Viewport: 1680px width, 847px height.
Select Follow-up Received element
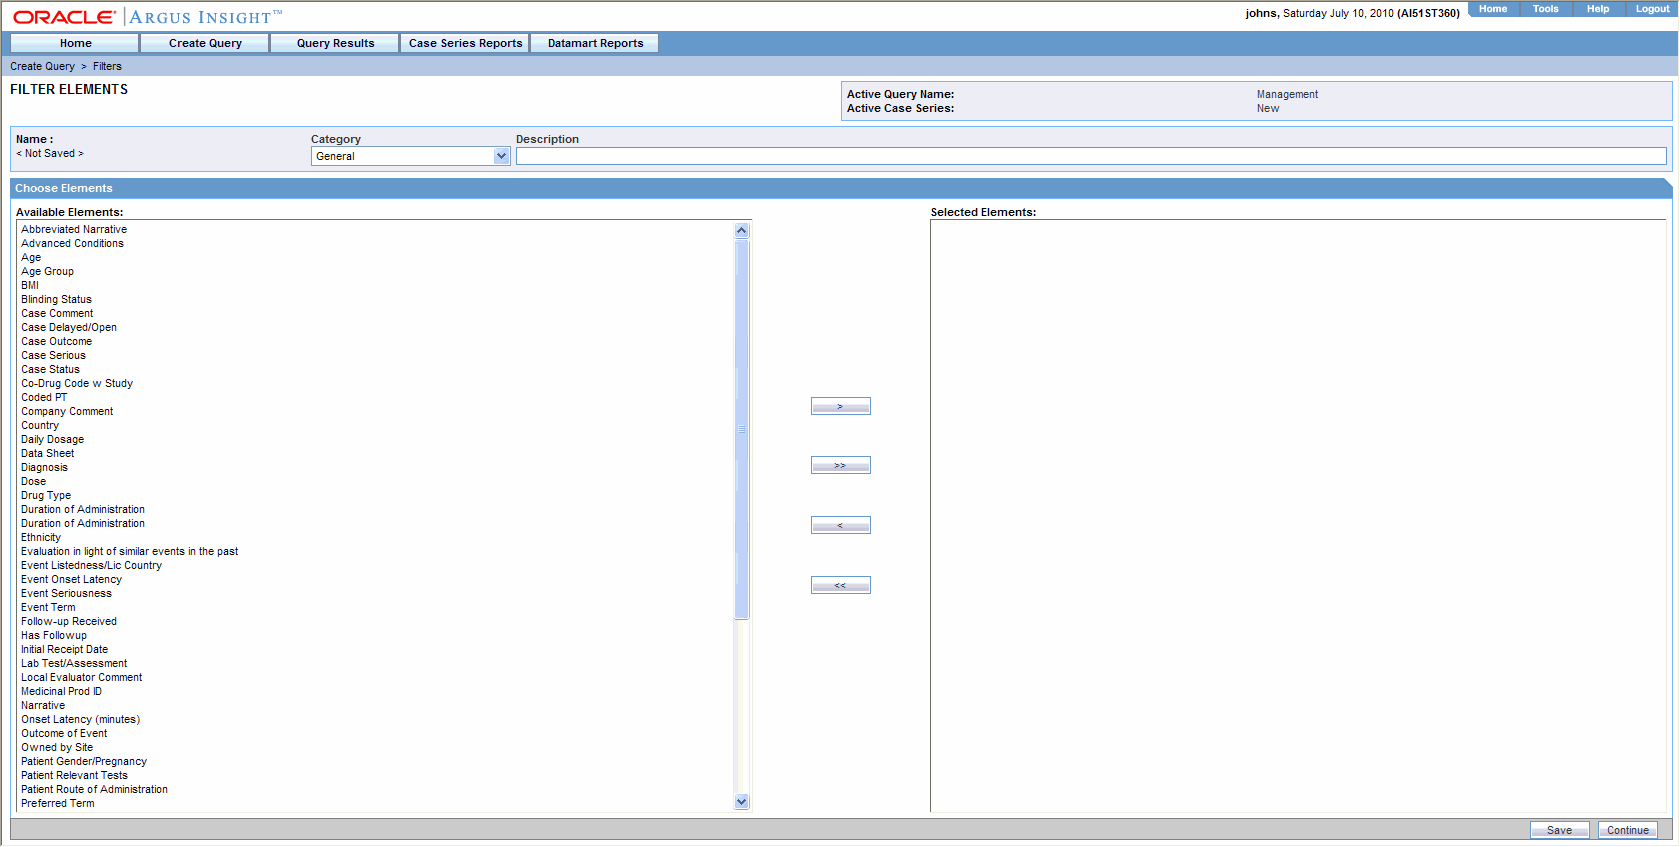tap(69, 621)
